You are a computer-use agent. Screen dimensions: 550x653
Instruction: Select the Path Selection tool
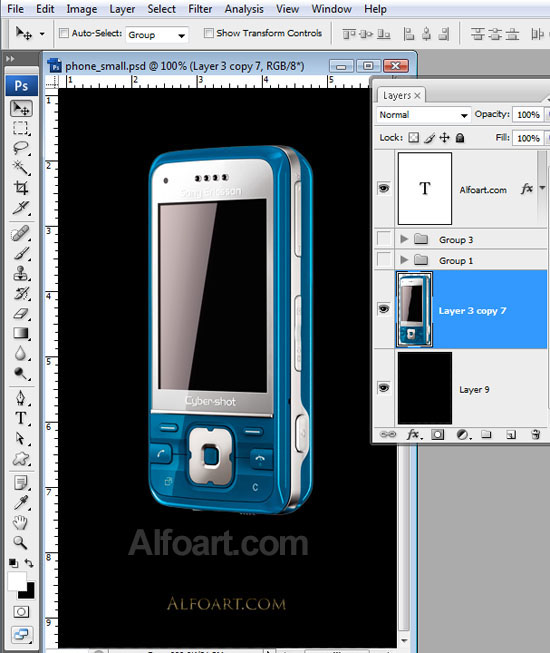pos(21,439)
